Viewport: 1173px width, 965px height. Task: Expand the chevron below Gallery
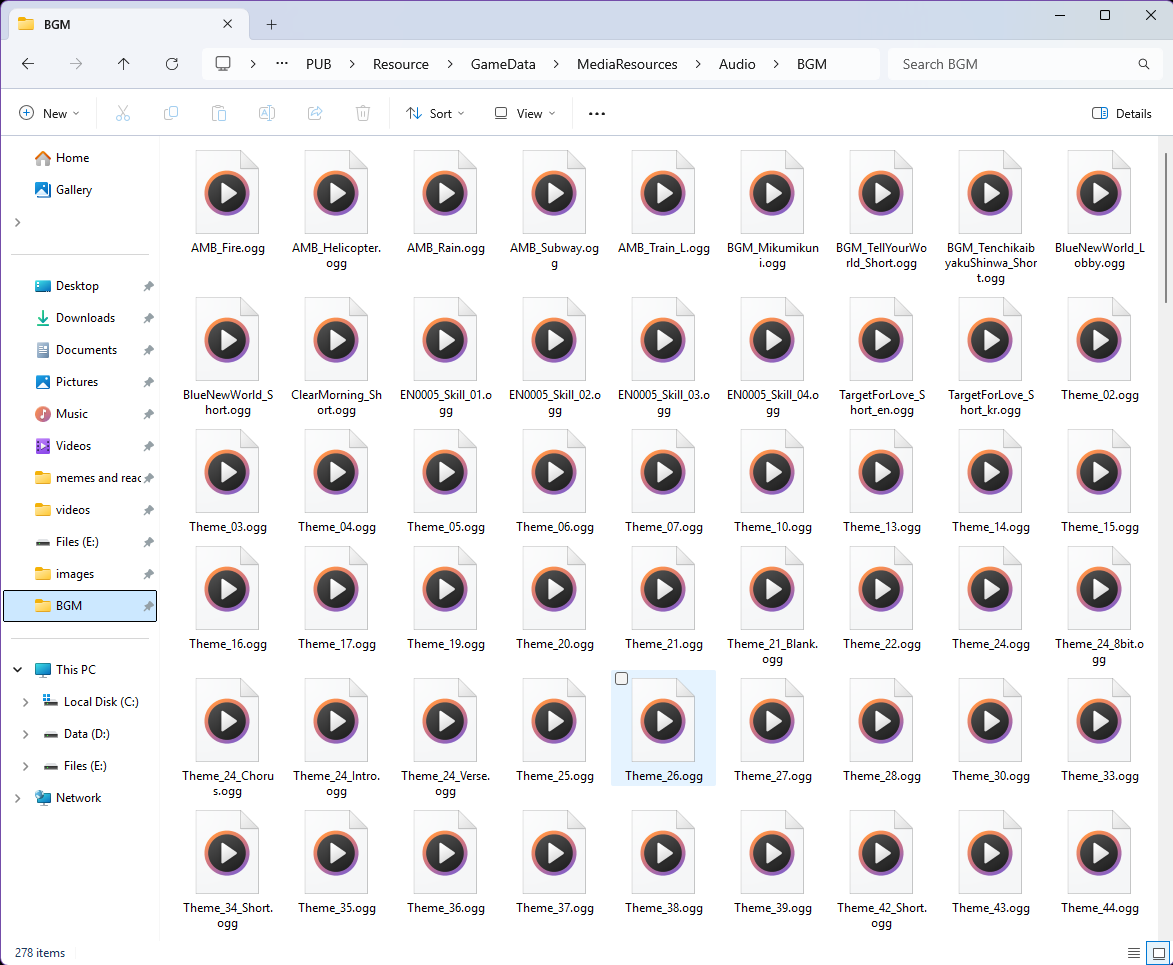(18, 222)
